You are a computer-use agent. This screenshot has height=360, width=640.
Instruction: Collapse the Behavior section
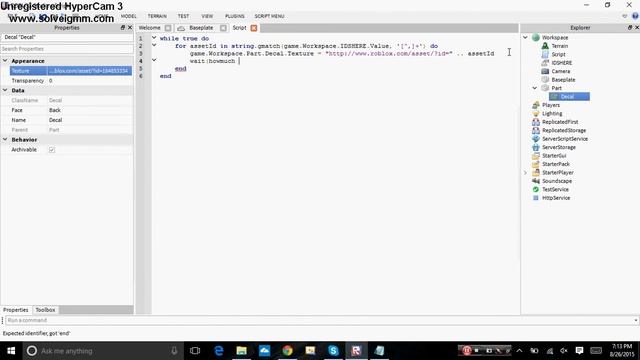tap(5, 140)
